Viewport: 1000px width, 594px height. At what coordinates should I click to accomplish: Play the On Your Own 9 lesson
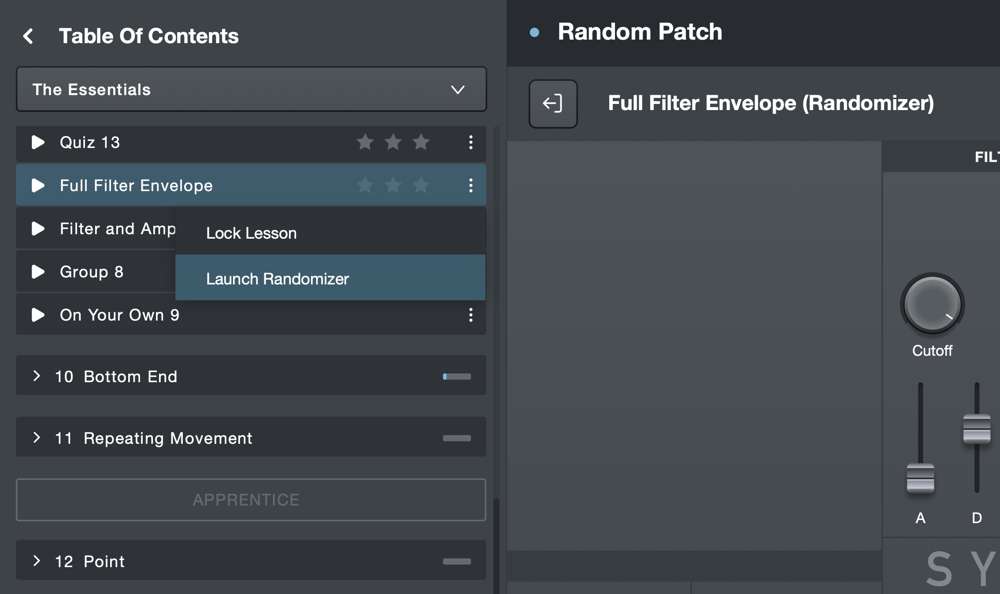38,315
